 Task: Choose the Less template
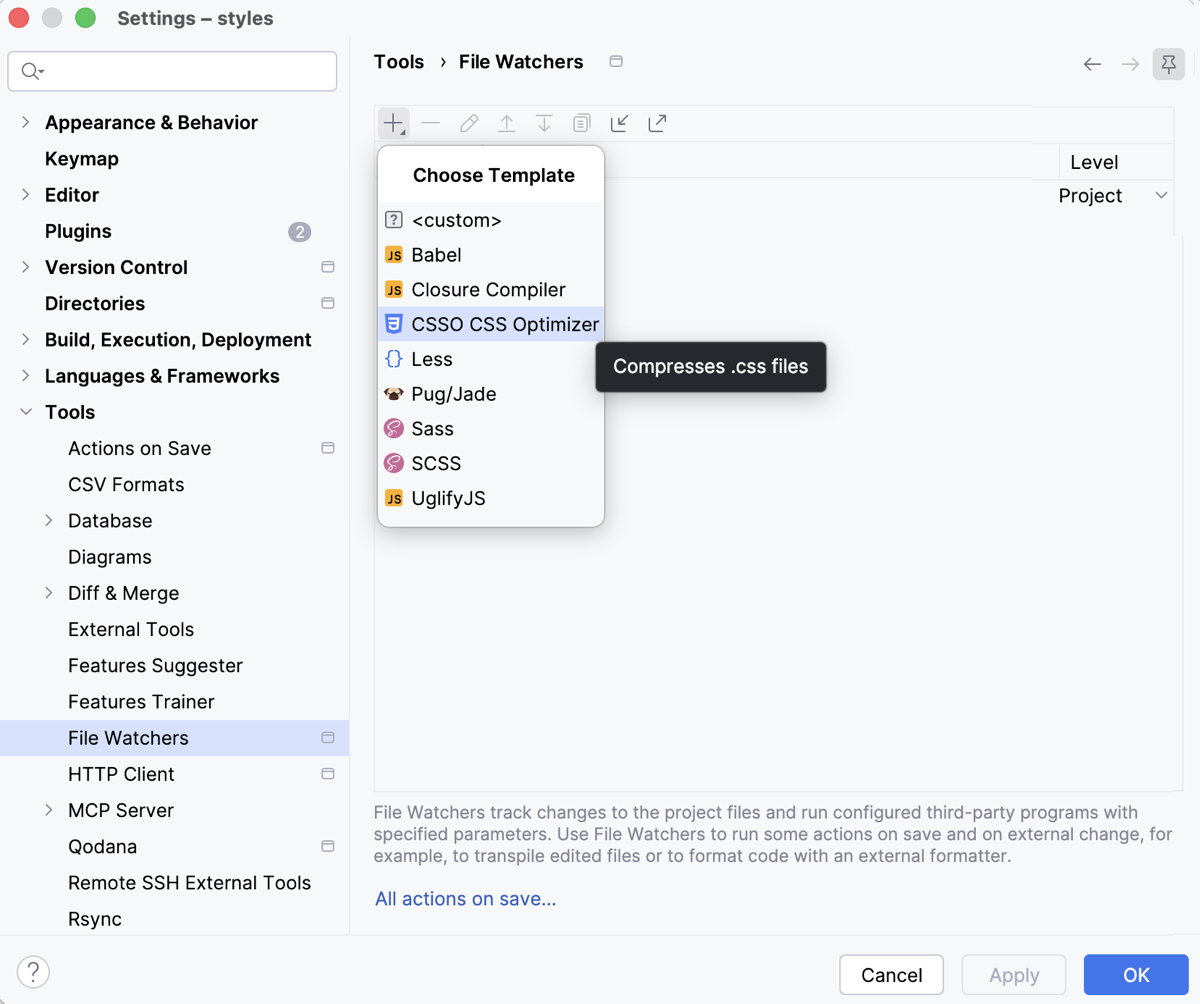[x=491, y=359]
